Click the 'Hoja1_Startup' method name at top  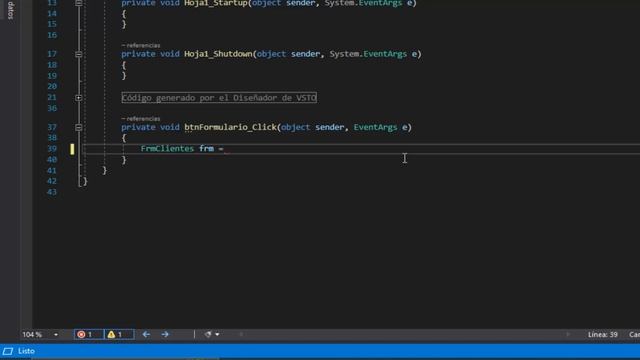[216, 3]
